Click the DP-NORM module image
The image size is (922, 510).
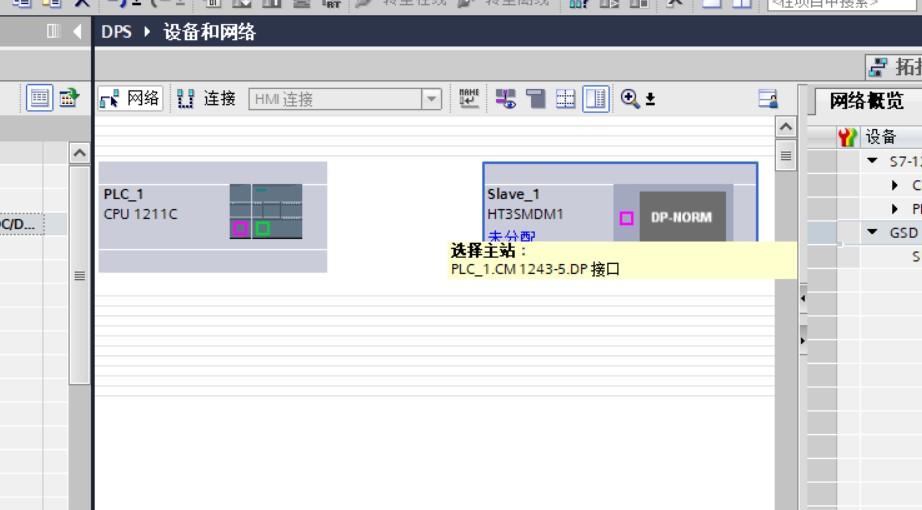[682, 216]
